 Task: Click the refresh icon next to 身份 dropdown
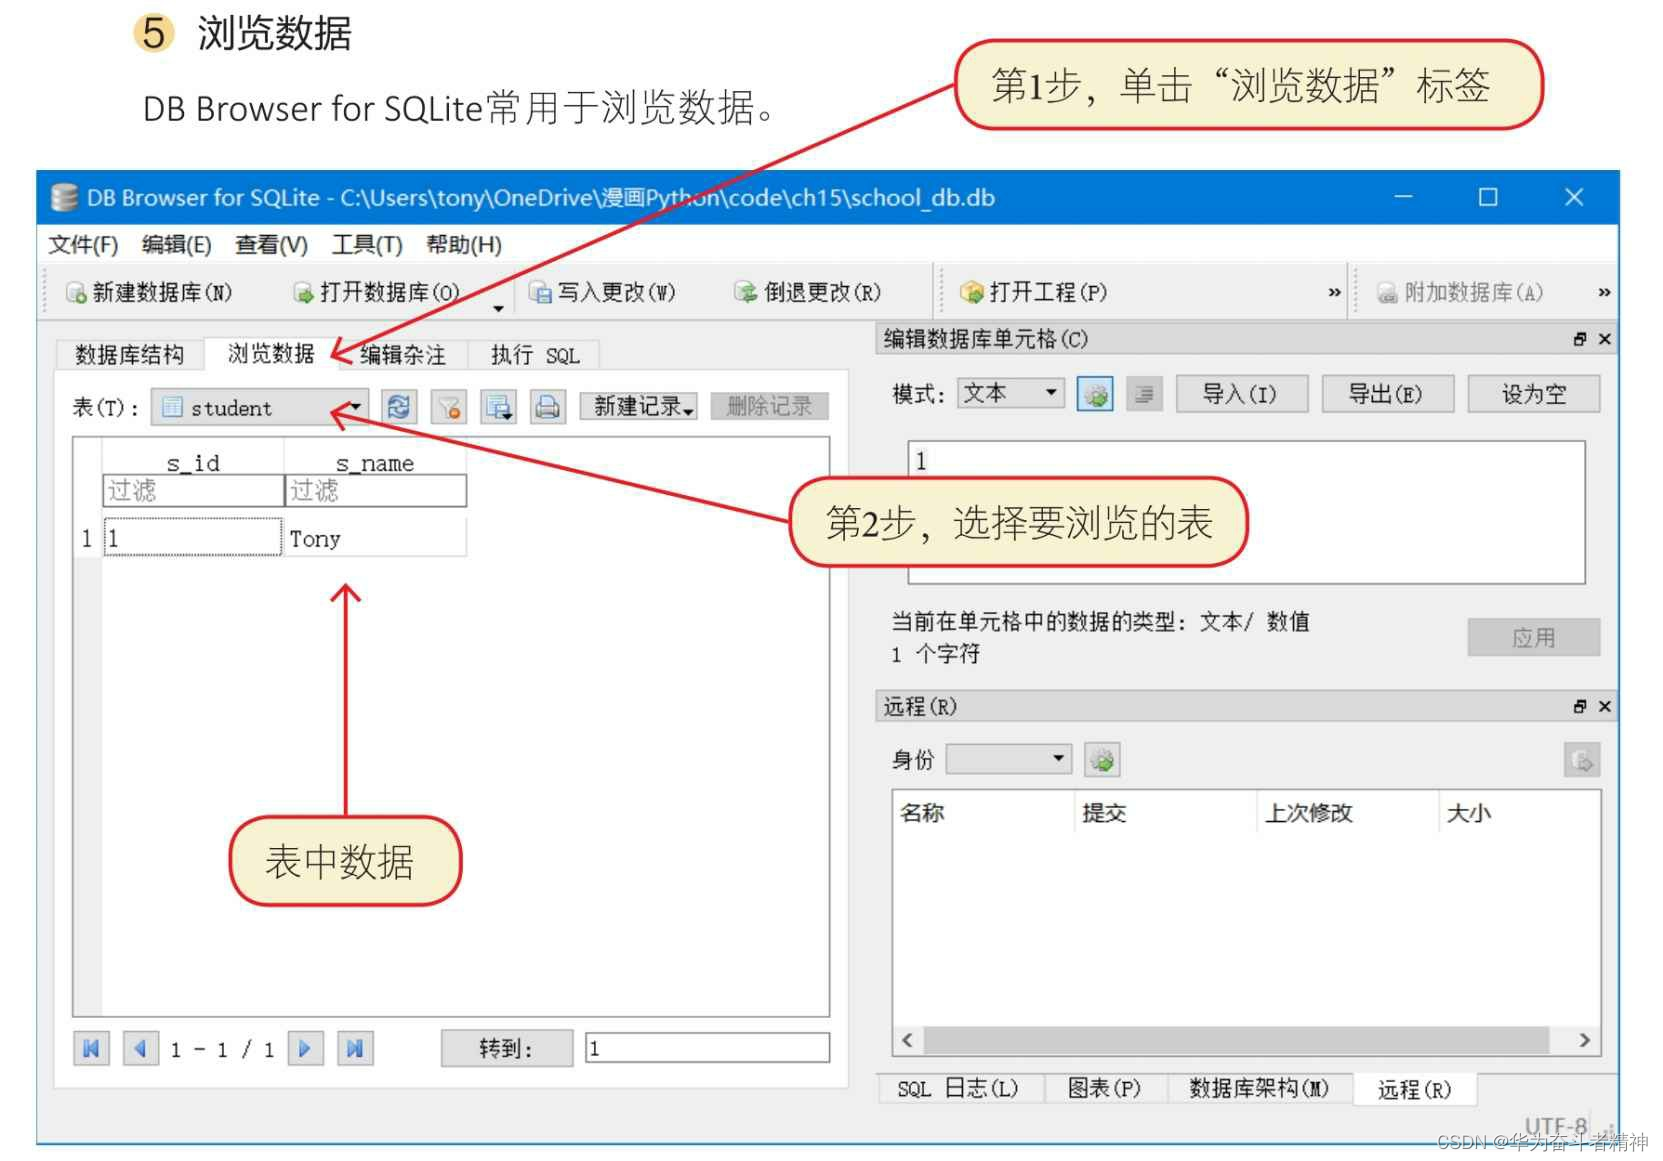coord(1103,760)
